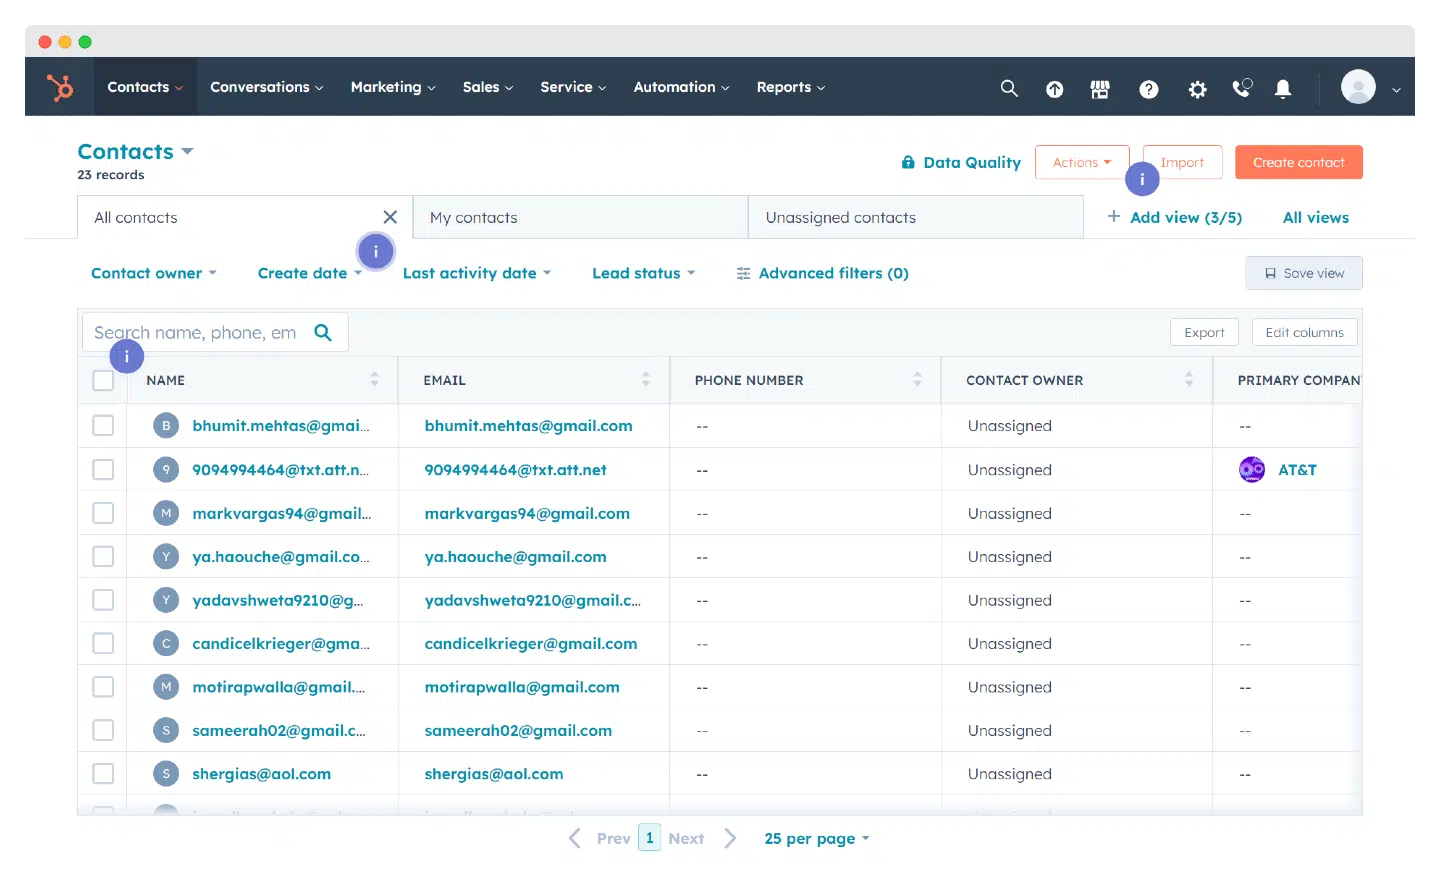
Task: Open the Settings gear icon
Action: [x=1197, y=88]
